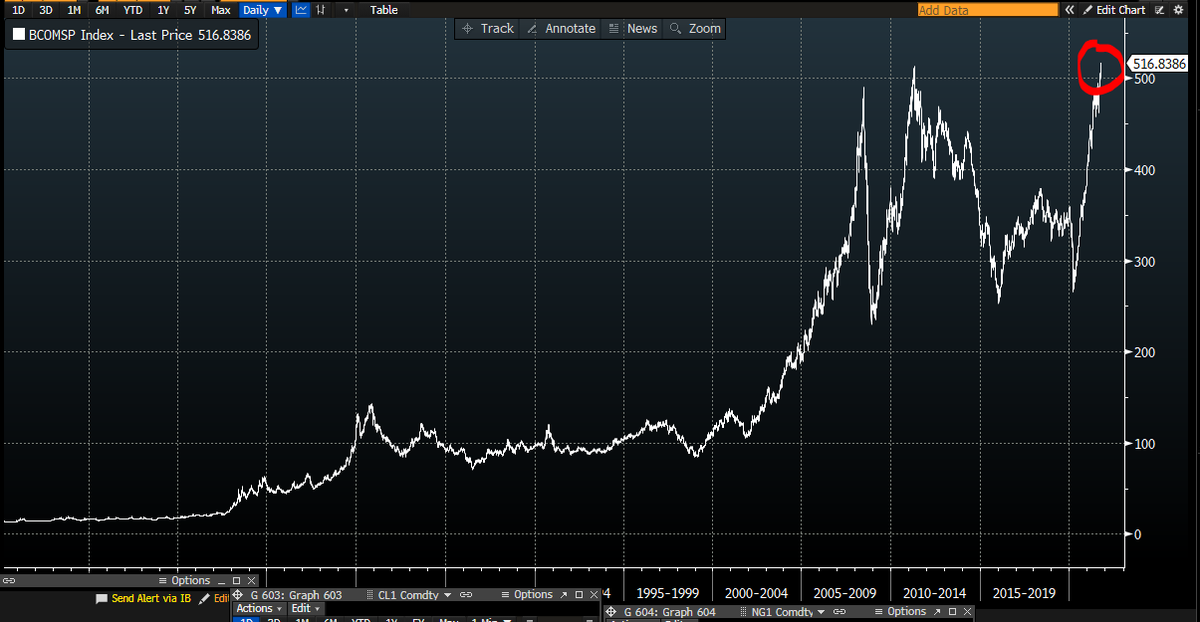1200x622 pixels.
Task: Click the link icon in Graph 604 titlebar
Action: click(x=839, y=612)
